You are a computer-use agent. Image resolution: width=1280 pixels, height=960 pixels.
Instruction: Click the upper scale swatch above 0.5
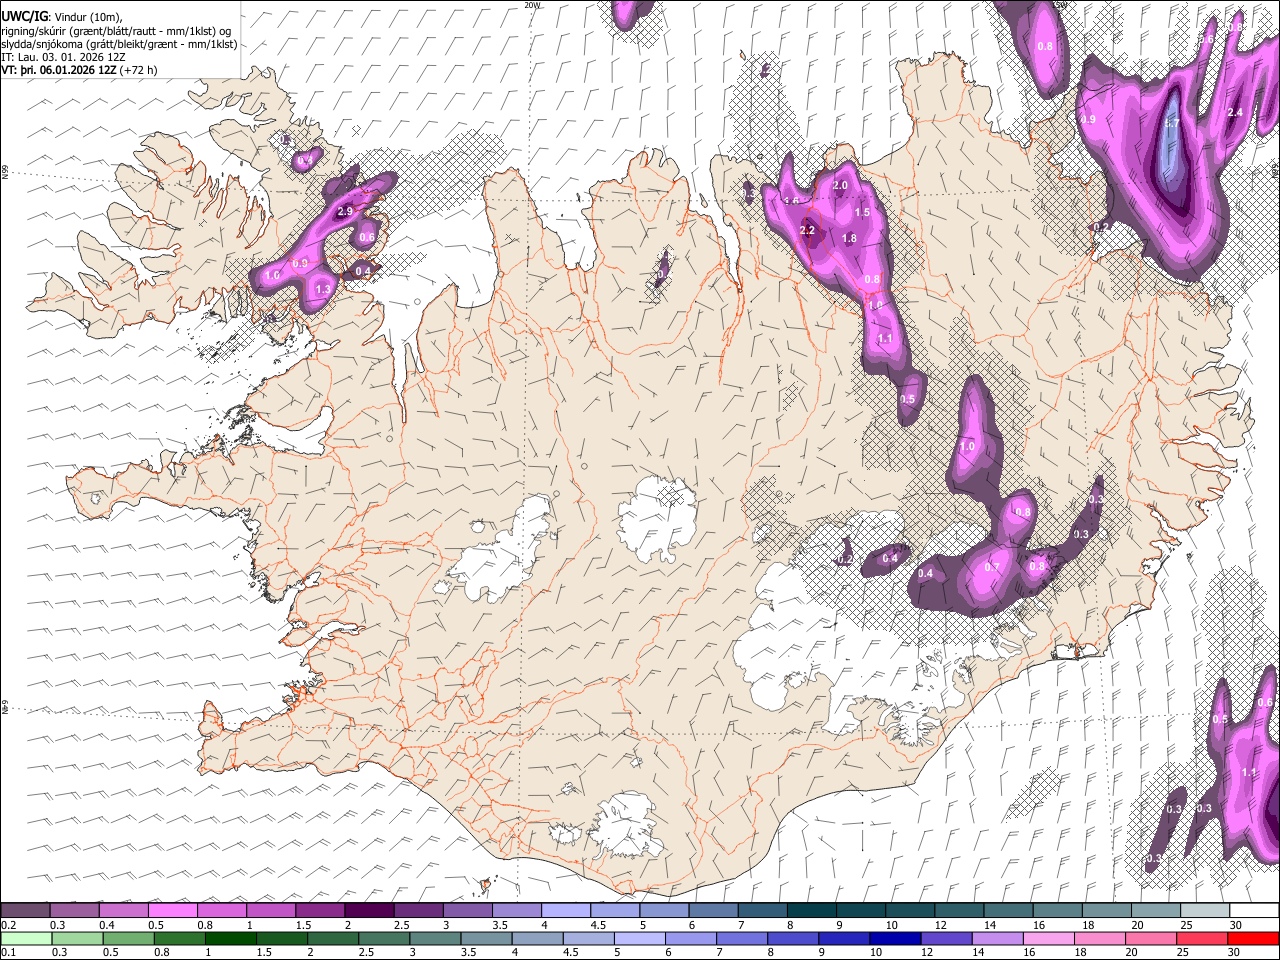(172, 910)
